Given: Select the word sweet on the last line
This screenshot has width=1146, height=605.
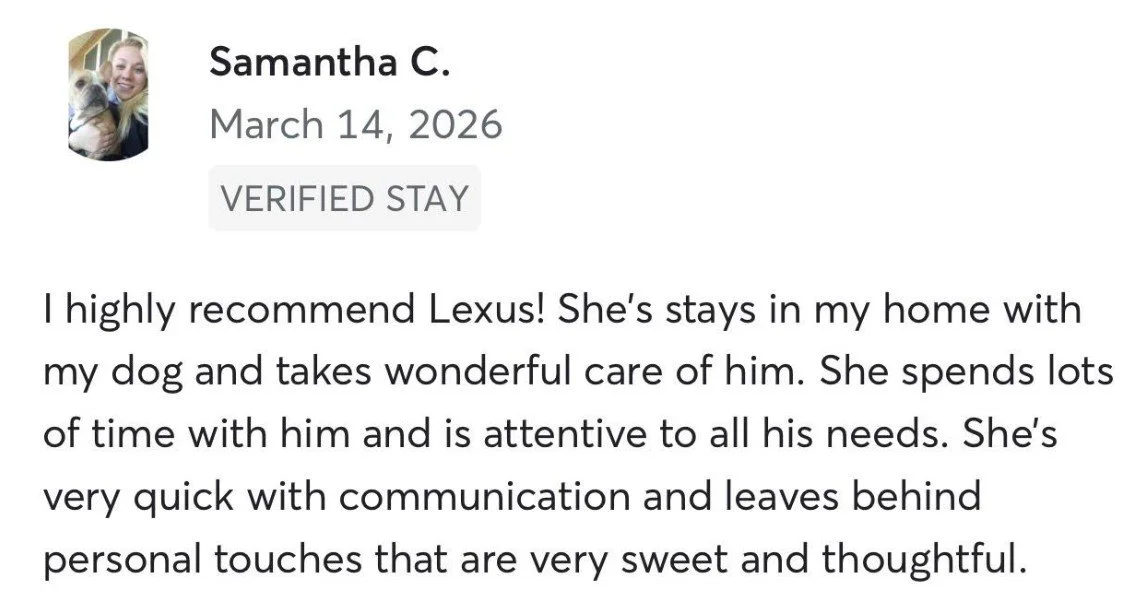Looking at the screenshot, I should click(675, 560).
